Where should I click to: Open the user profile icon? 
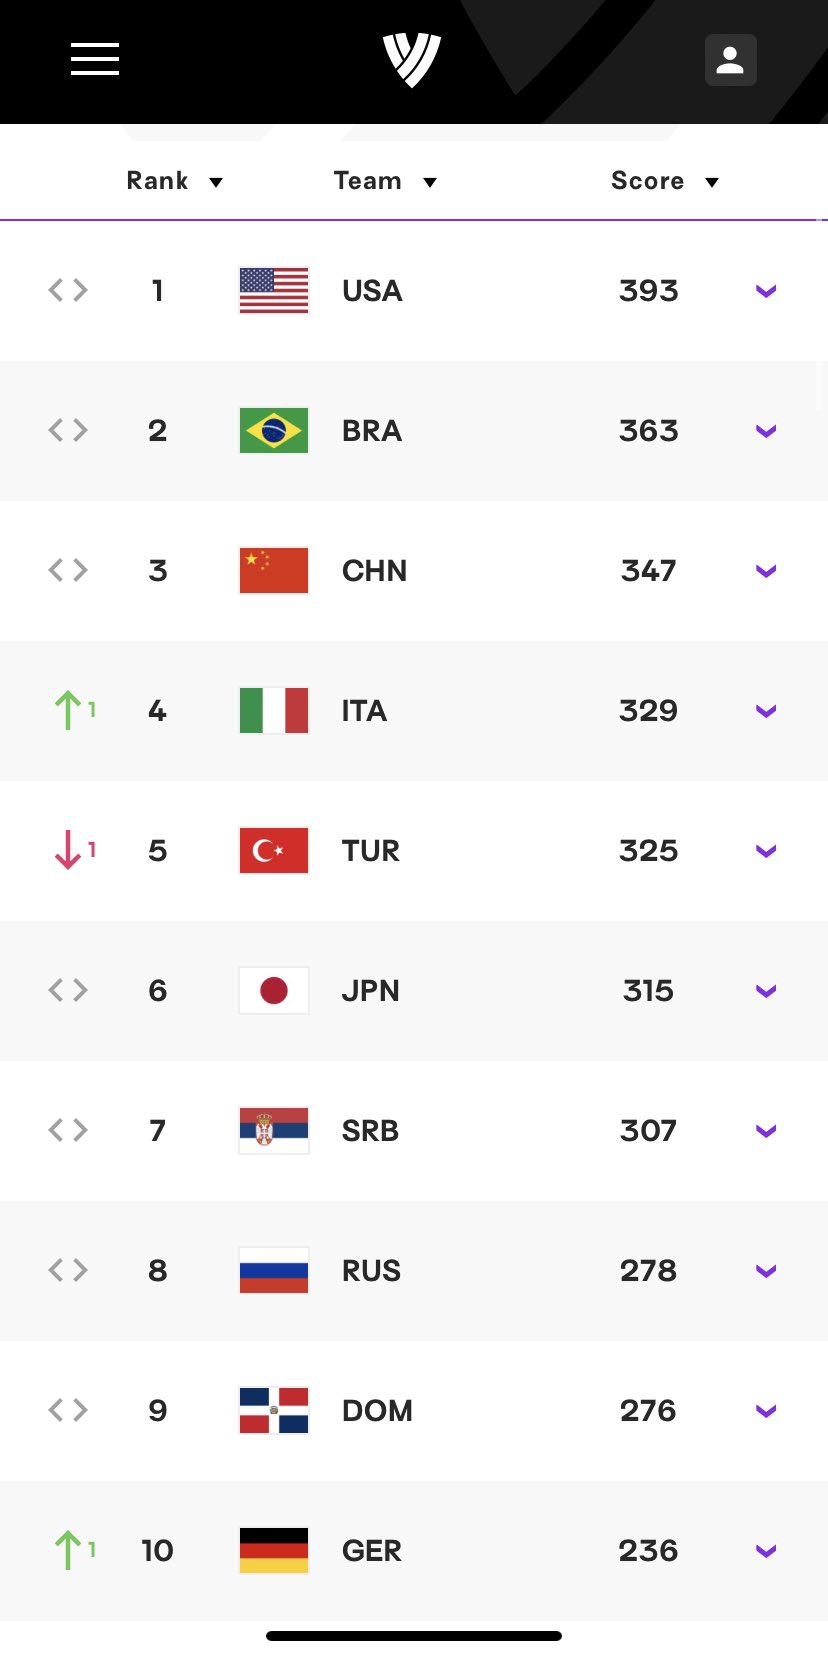pos(730,60)
